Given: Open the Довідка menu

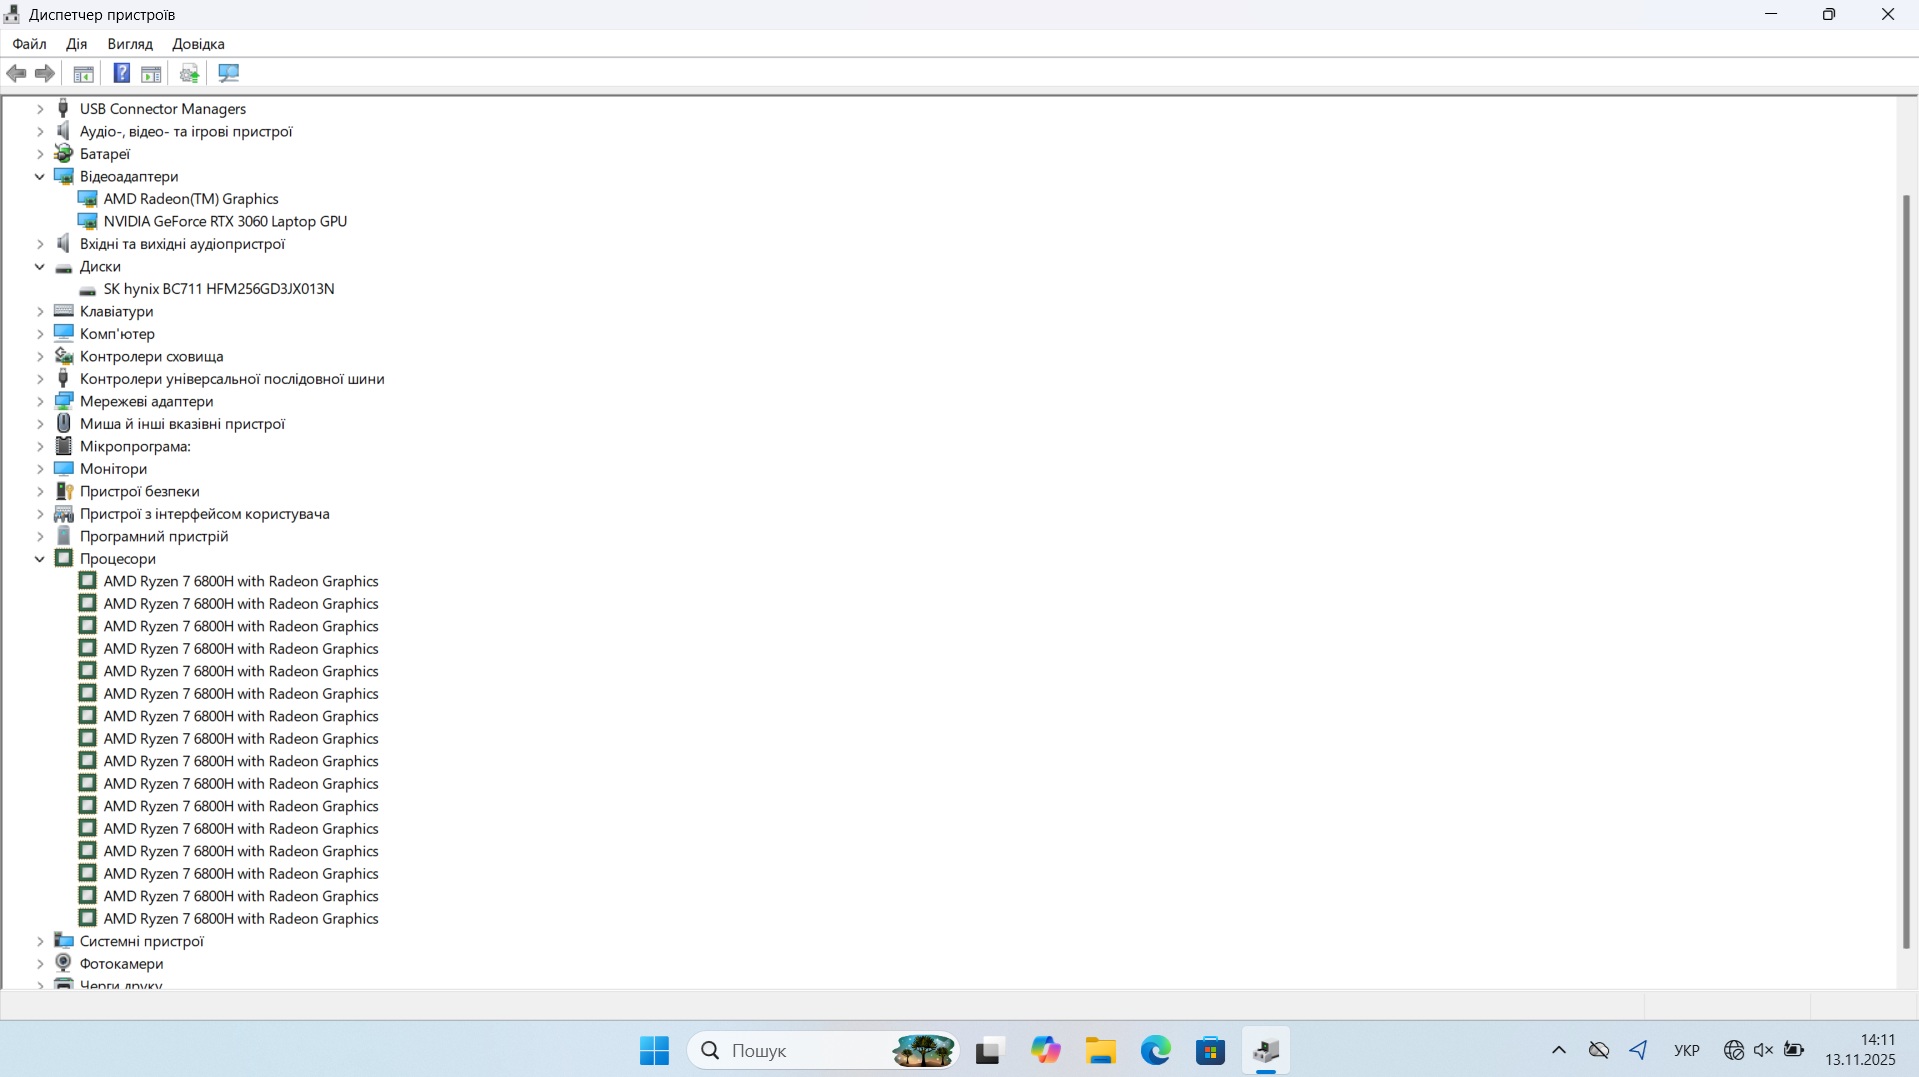Looking at the screenshot, I should [x=198, y=44].
